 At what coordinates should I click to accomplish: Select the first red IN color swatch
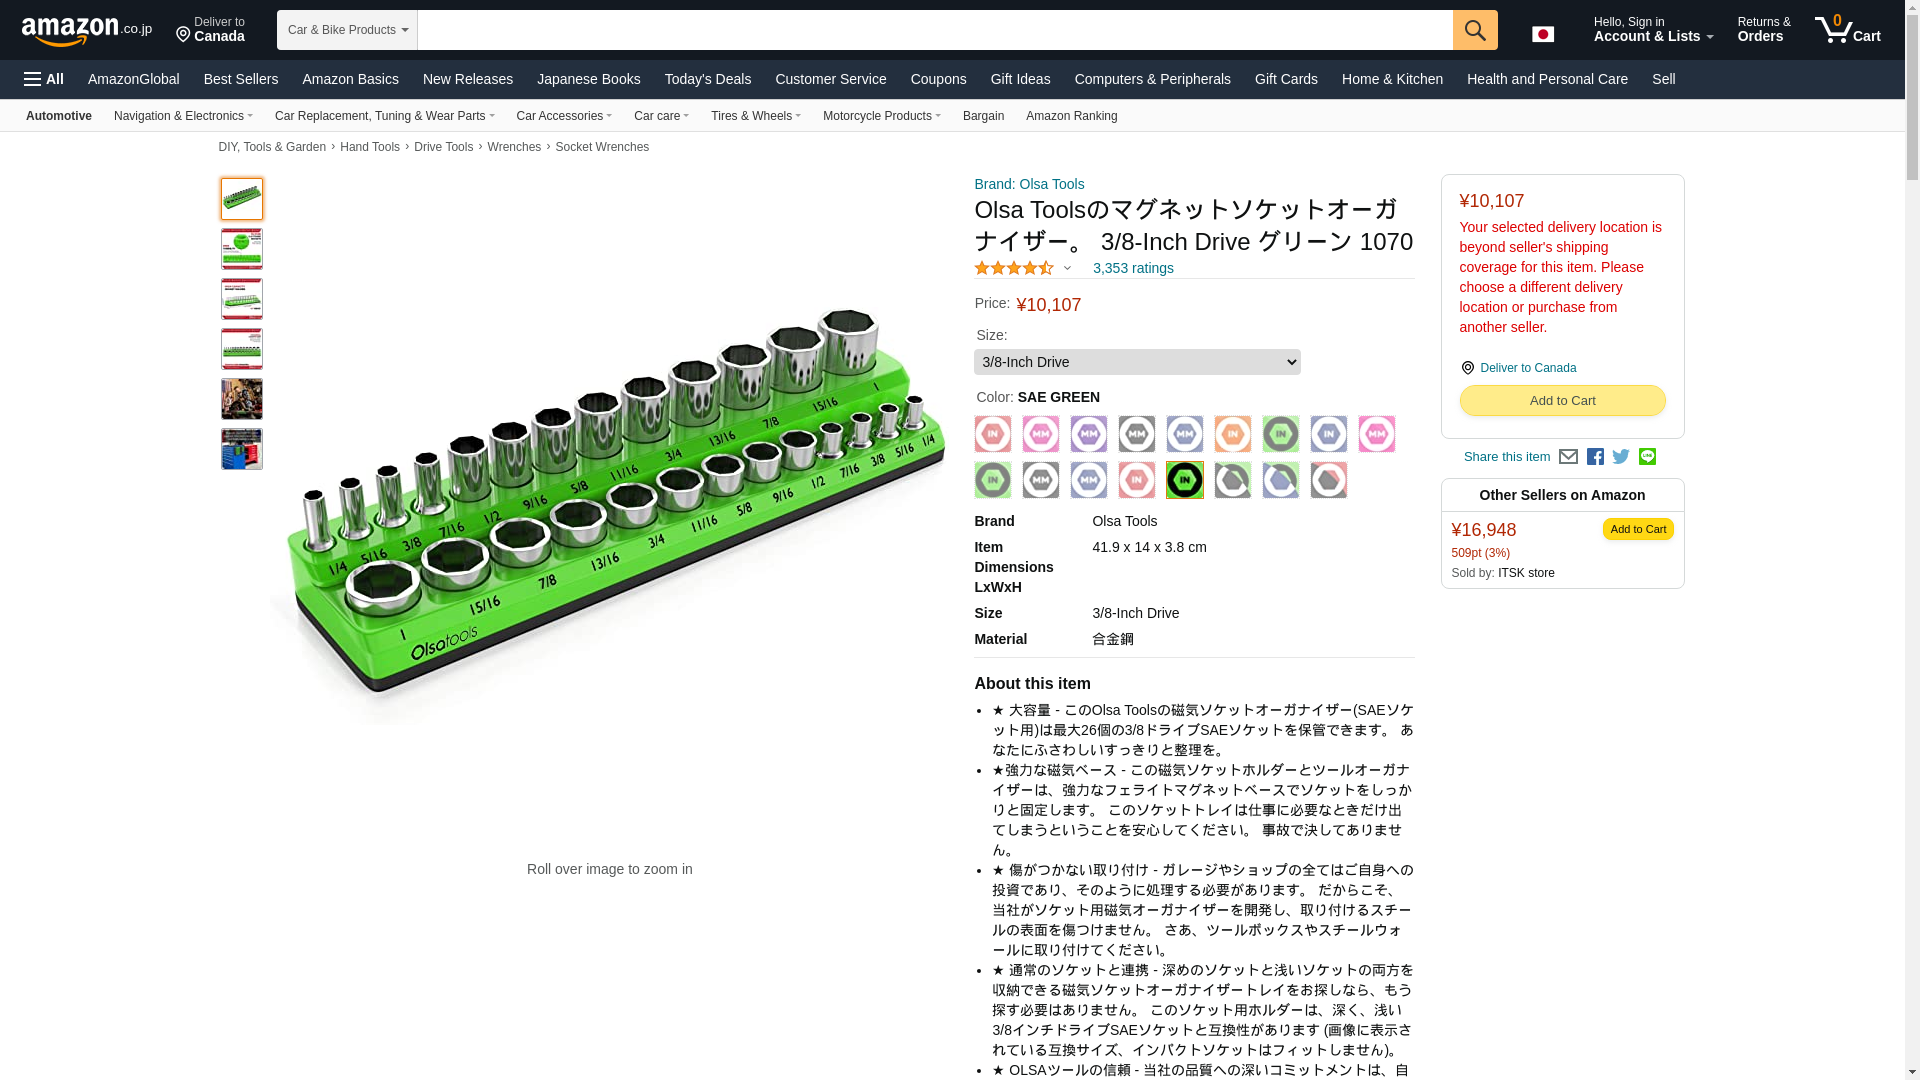point(993,434)
